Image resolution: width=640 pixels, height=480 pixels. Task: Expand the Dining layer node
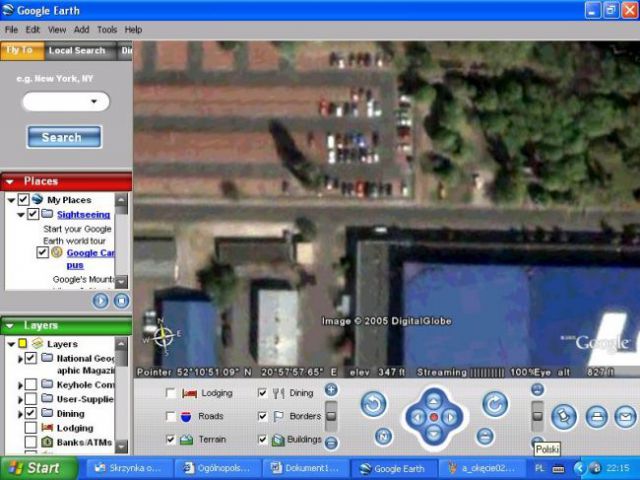coord(20,414)
